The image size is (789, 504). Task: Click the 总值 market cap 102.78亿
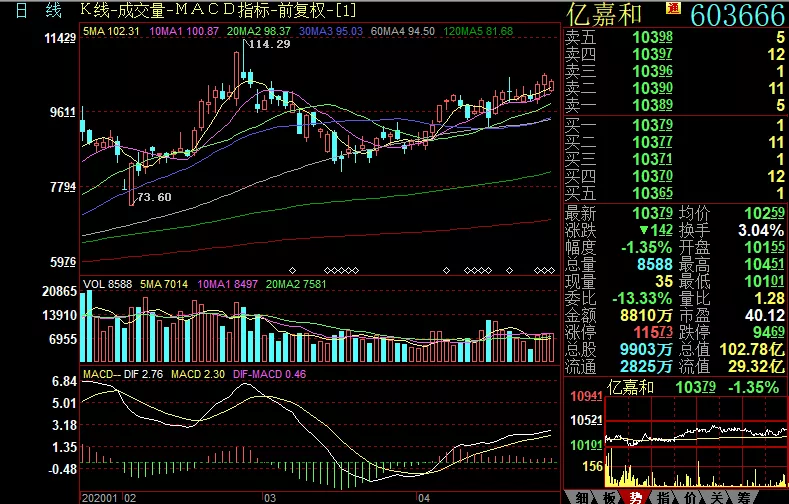(x=752, y=349)
